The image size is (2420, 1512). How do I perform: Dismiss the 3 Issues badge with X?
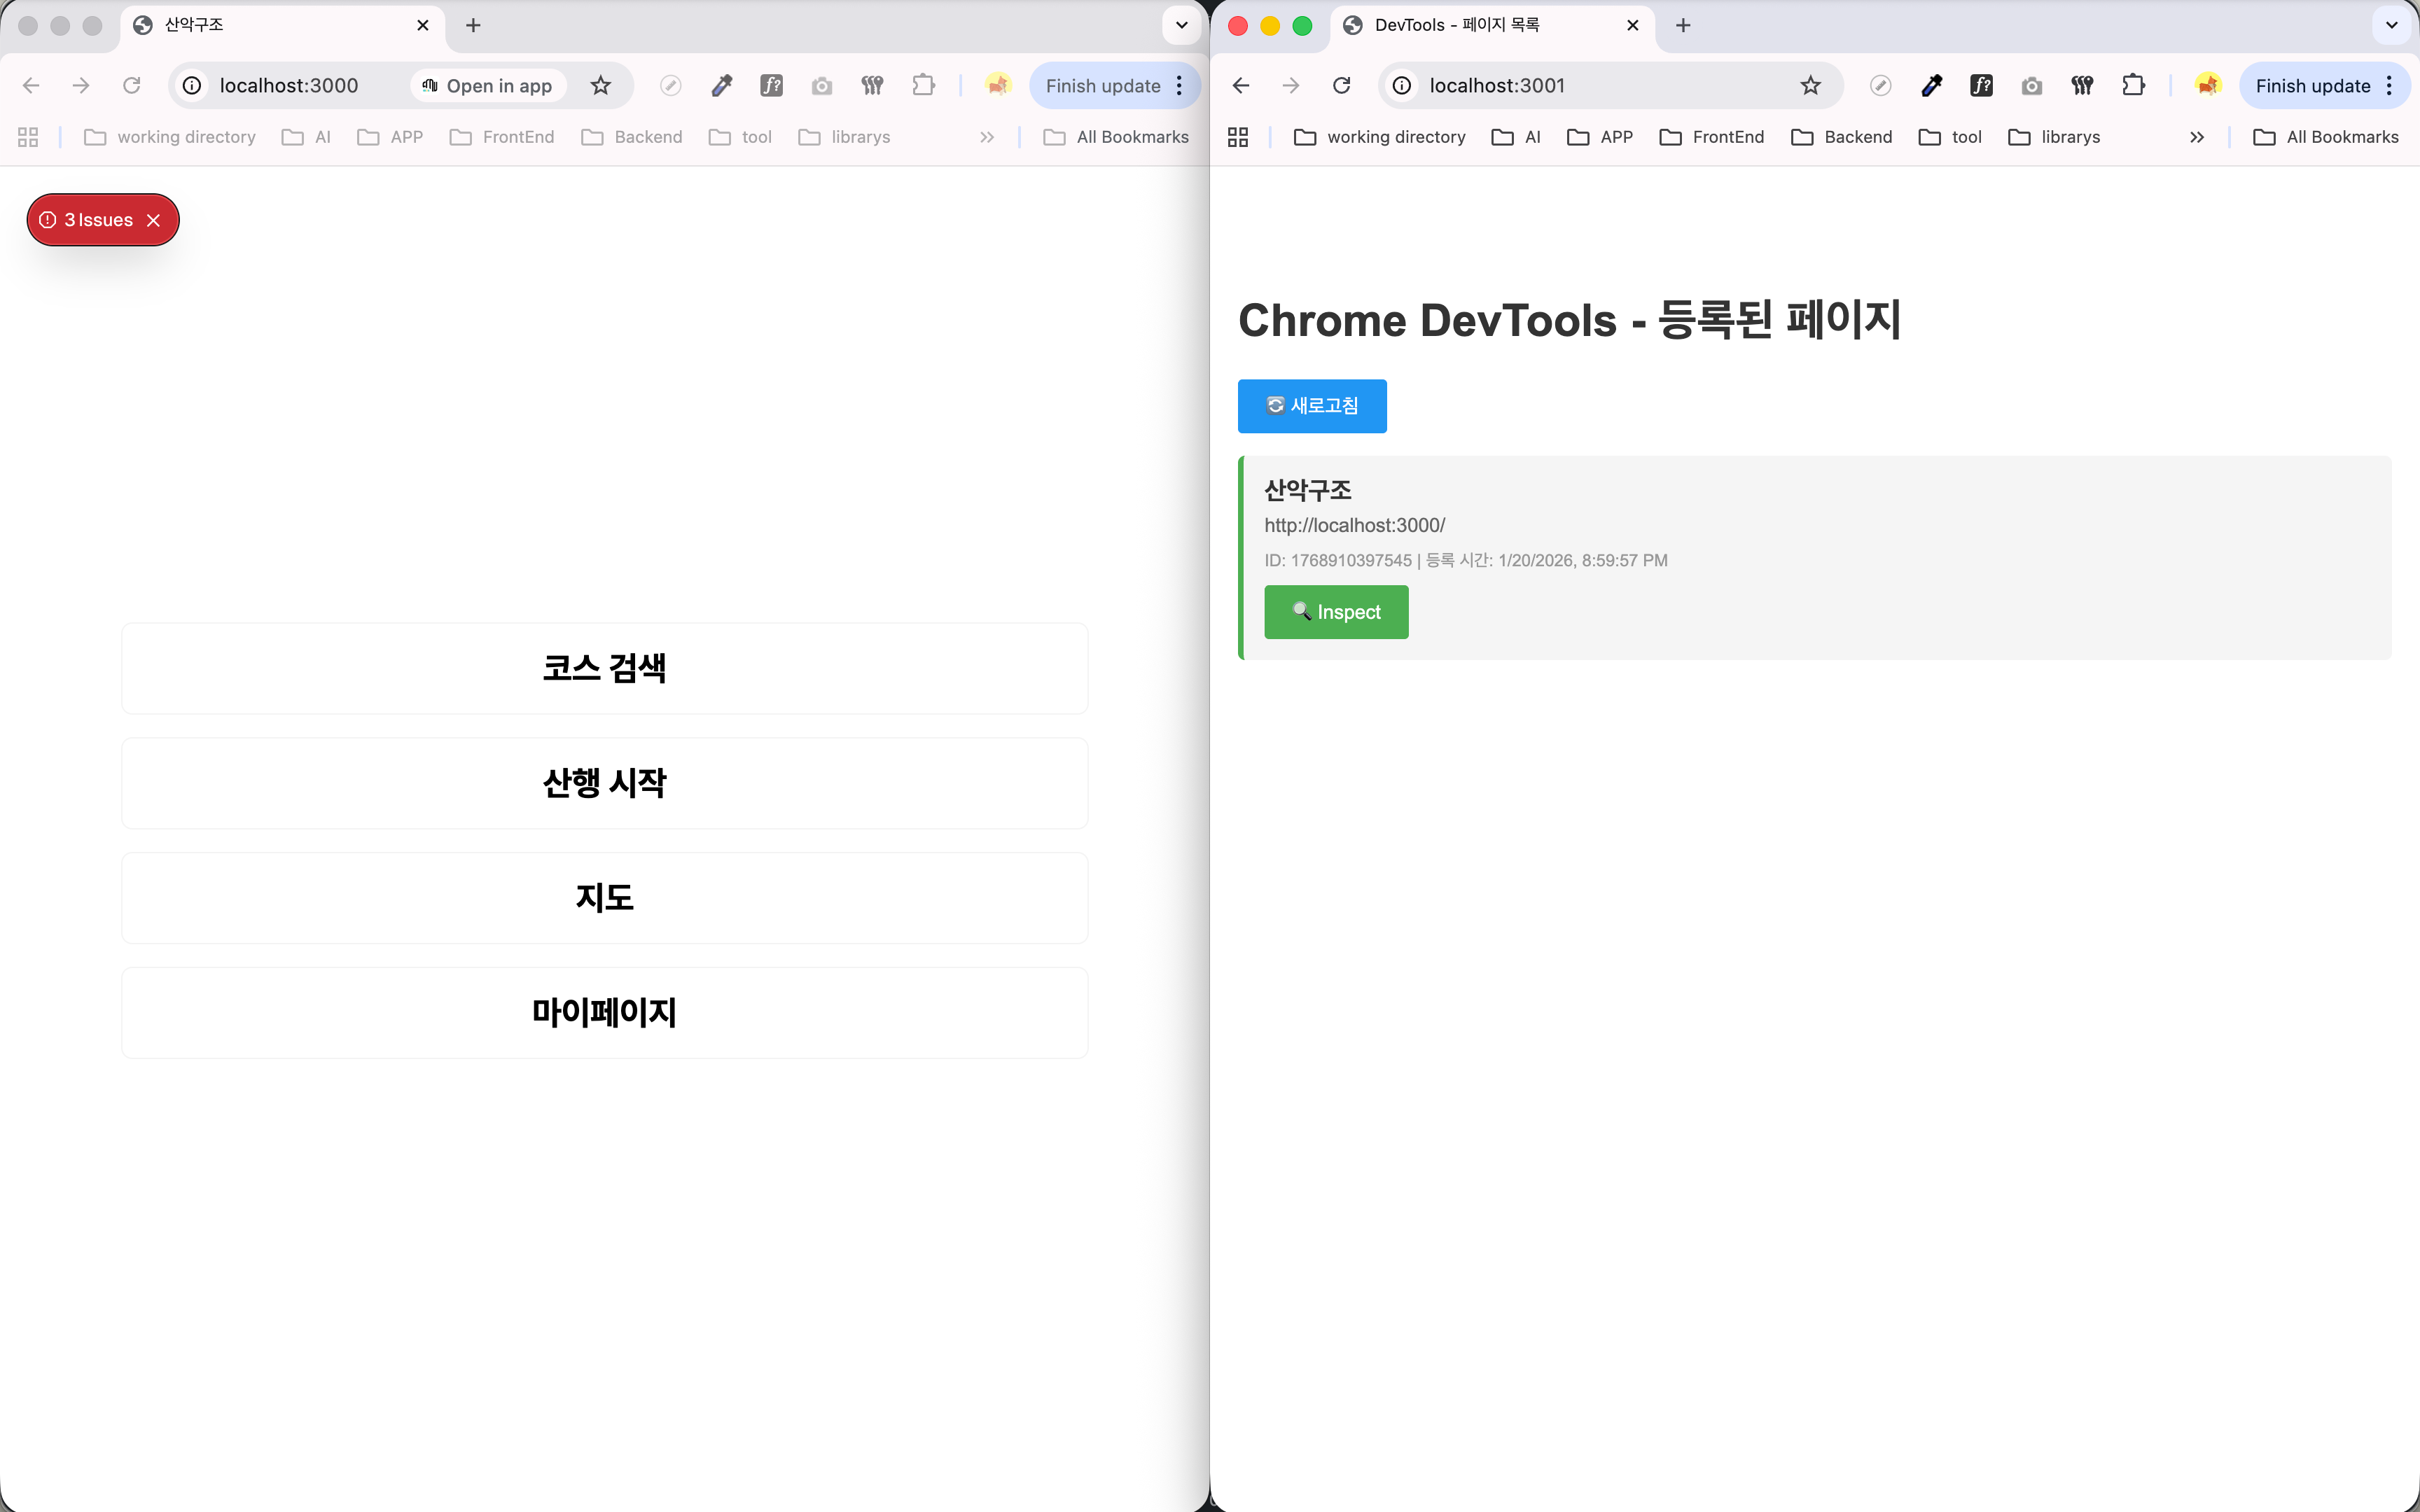pyautogui.click(x=153, y=220)
